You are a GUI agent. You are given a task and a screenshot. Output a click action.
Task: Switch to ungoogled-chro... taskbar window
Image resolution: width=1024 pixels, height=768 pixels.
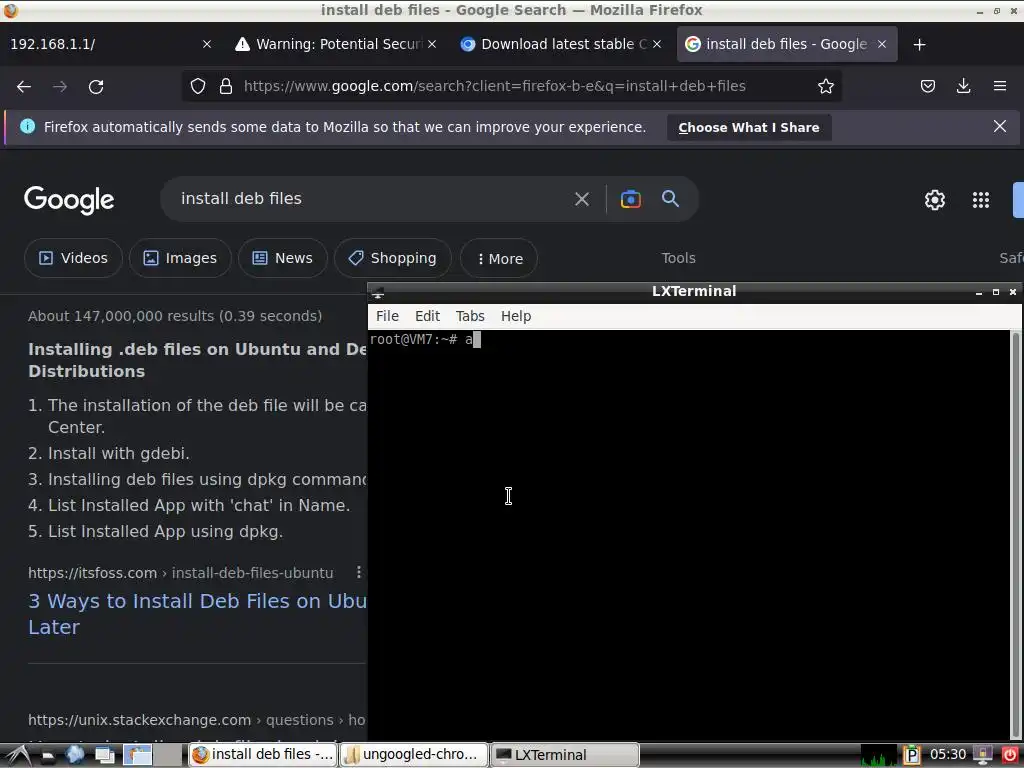click(x=414, y=755)
